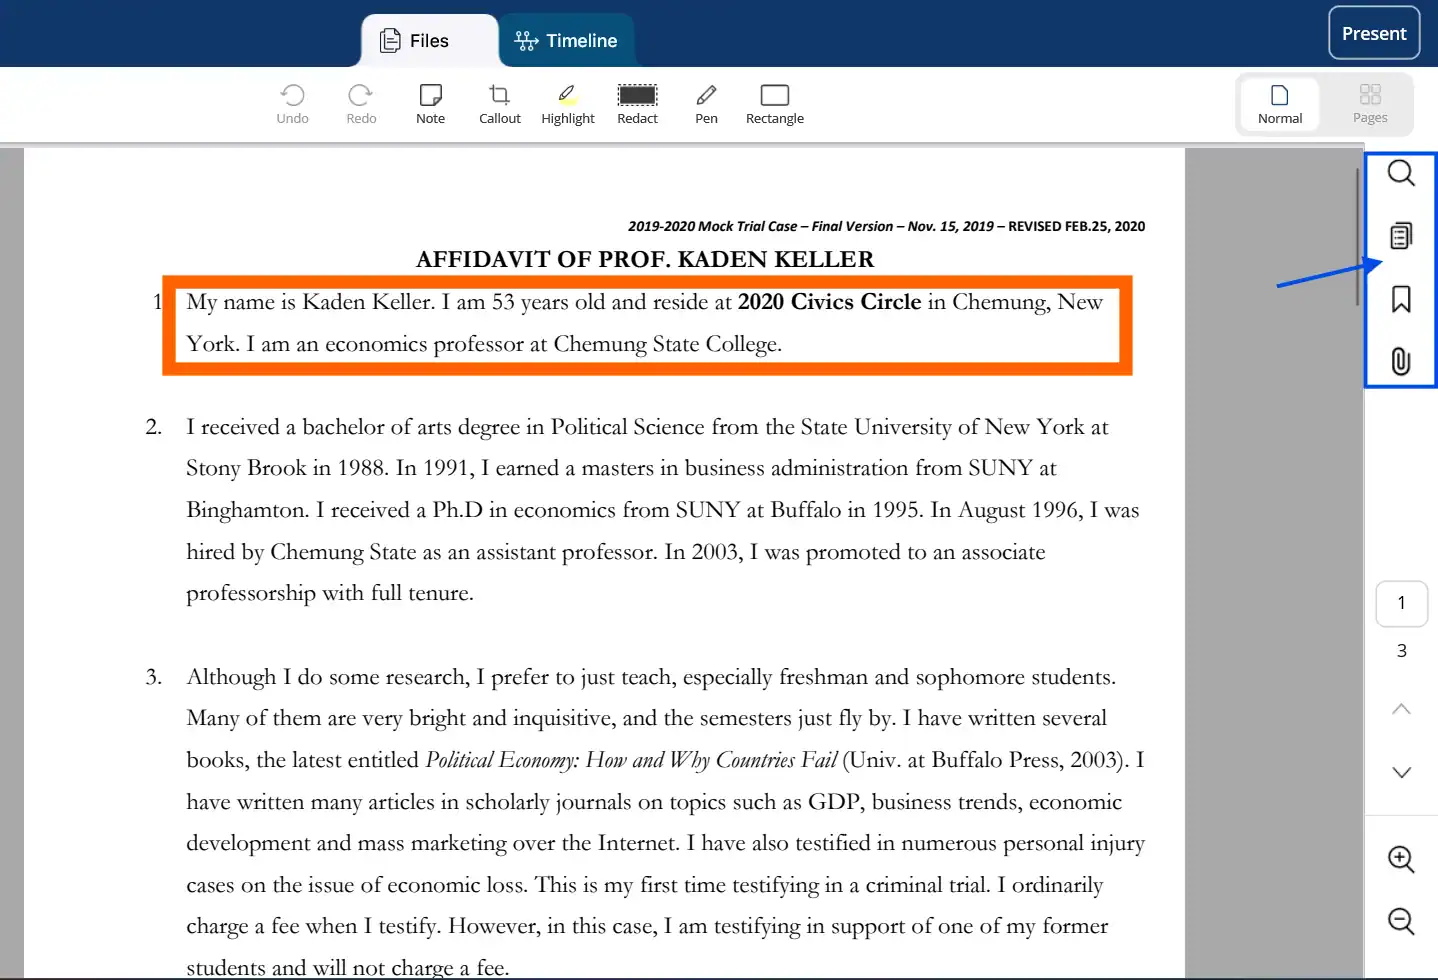Switch to Pages view mode
This screenshot has height=980, width=1438.
click(1370, 104)
